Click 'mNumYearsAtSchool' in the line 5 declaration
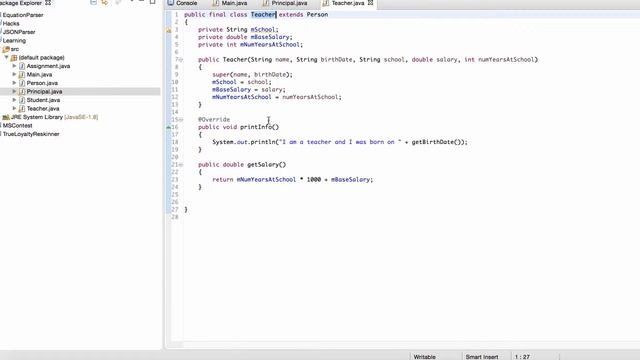This screenshot has width=640, height=360. [270, 44]
